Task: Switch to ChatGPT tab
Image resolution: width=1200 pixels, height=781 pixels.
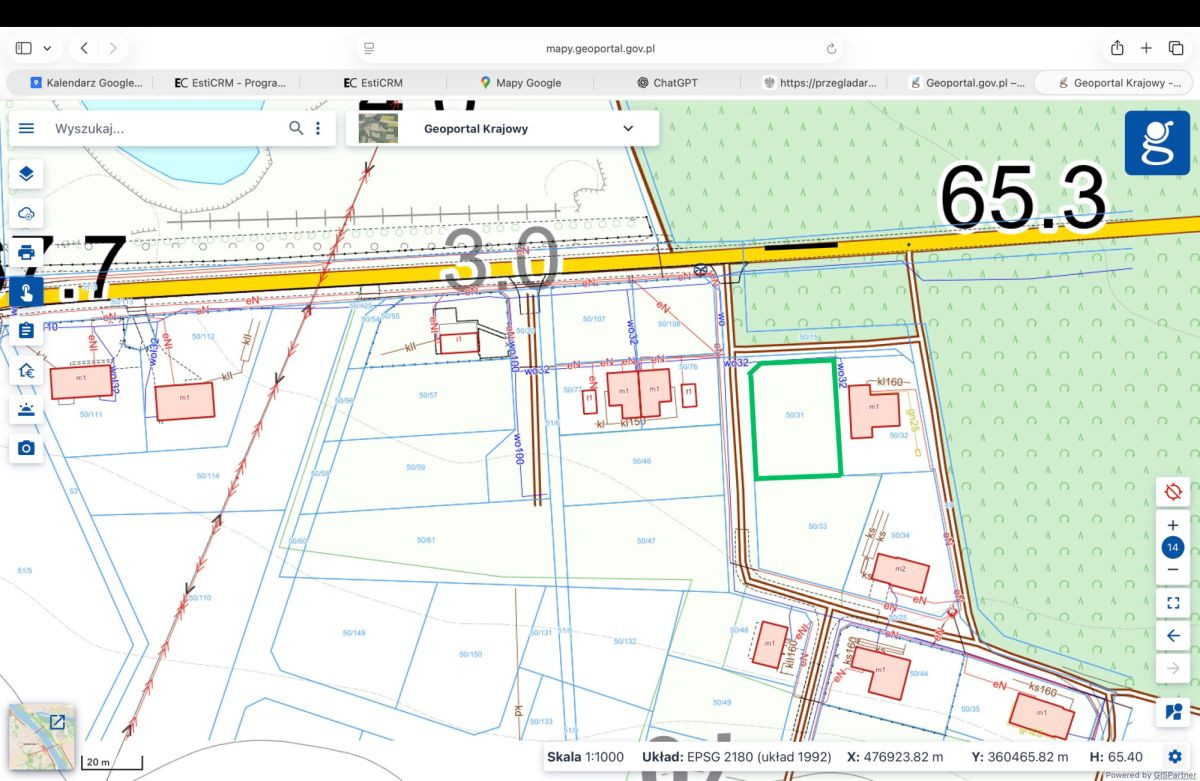Action: [x=667, y=83]
